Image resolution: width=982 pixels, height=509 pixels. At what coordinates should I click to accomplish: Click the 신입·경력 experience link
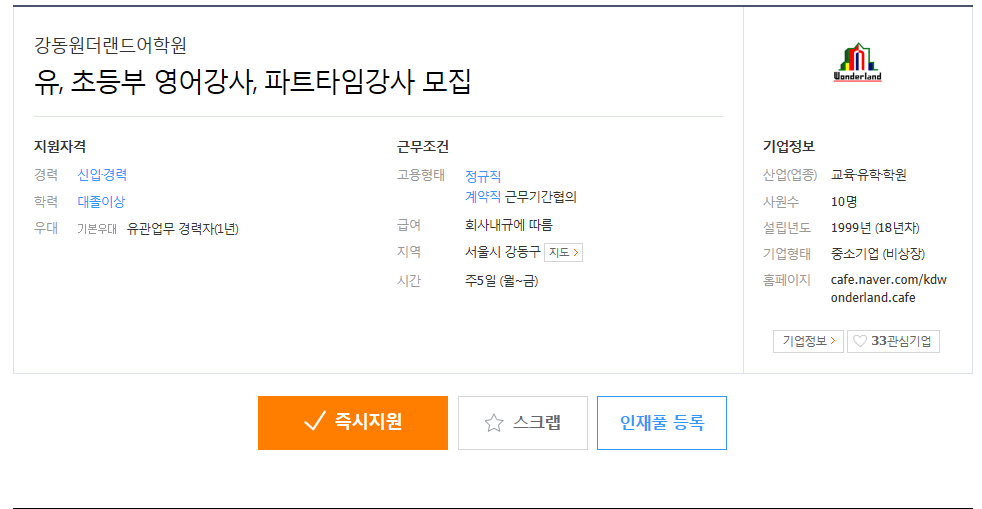coord(102,175)
